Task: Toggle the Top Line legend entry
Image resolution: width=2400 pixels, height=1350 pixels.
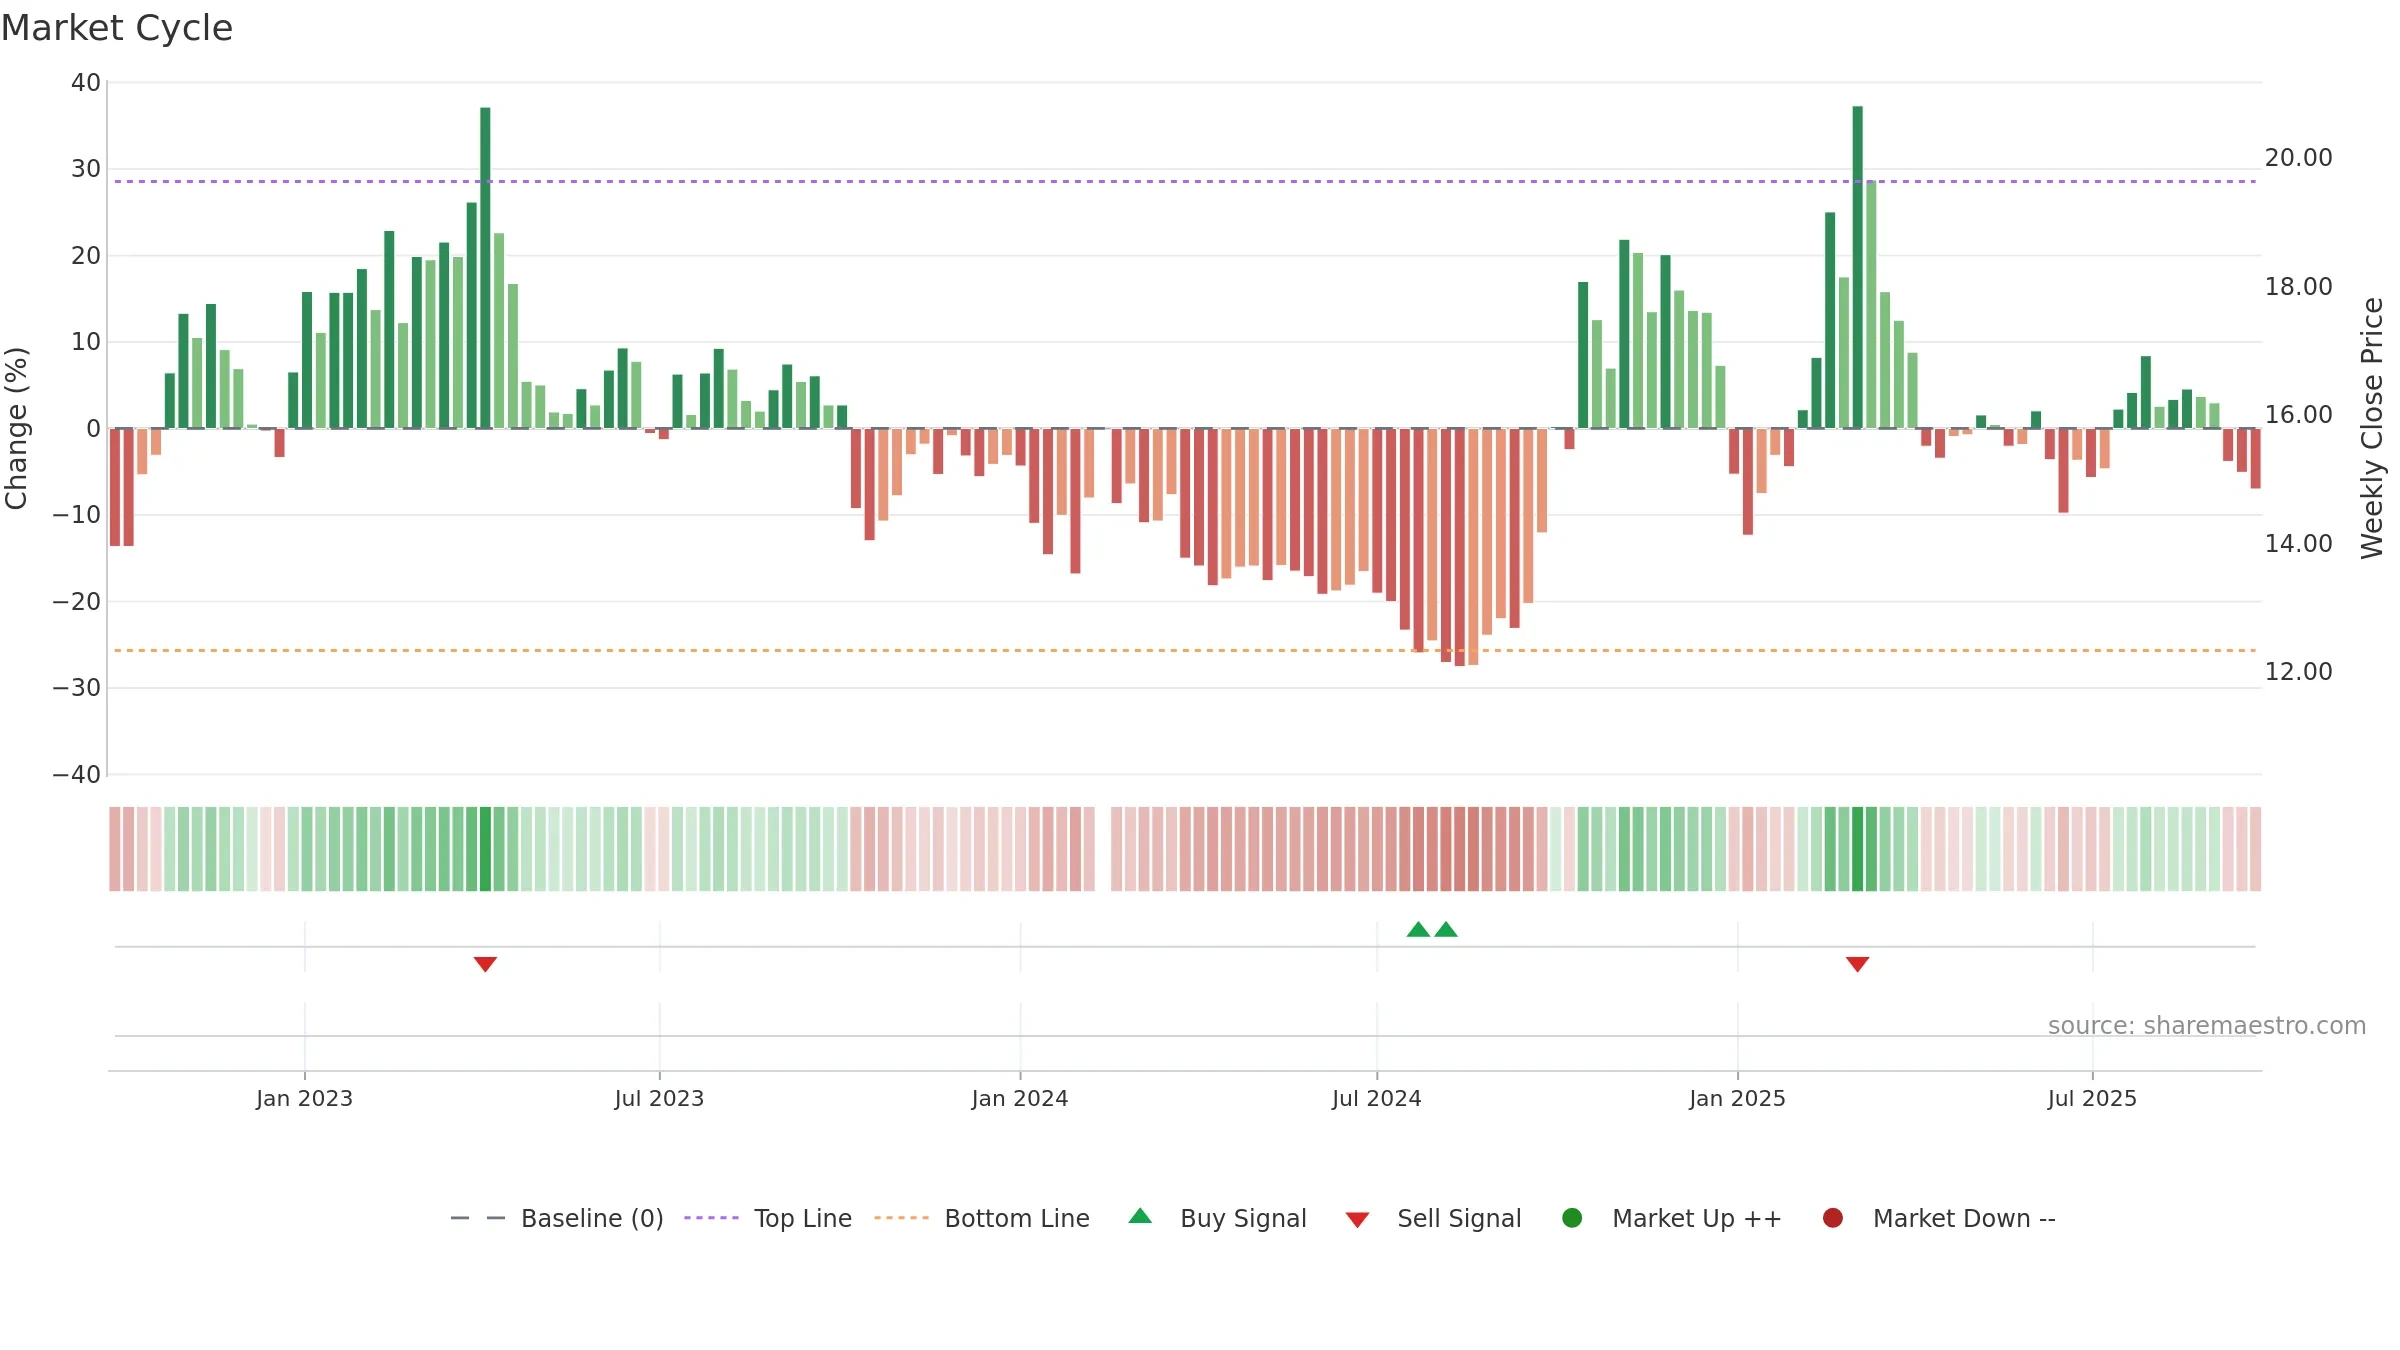Action: (768, 1218)
